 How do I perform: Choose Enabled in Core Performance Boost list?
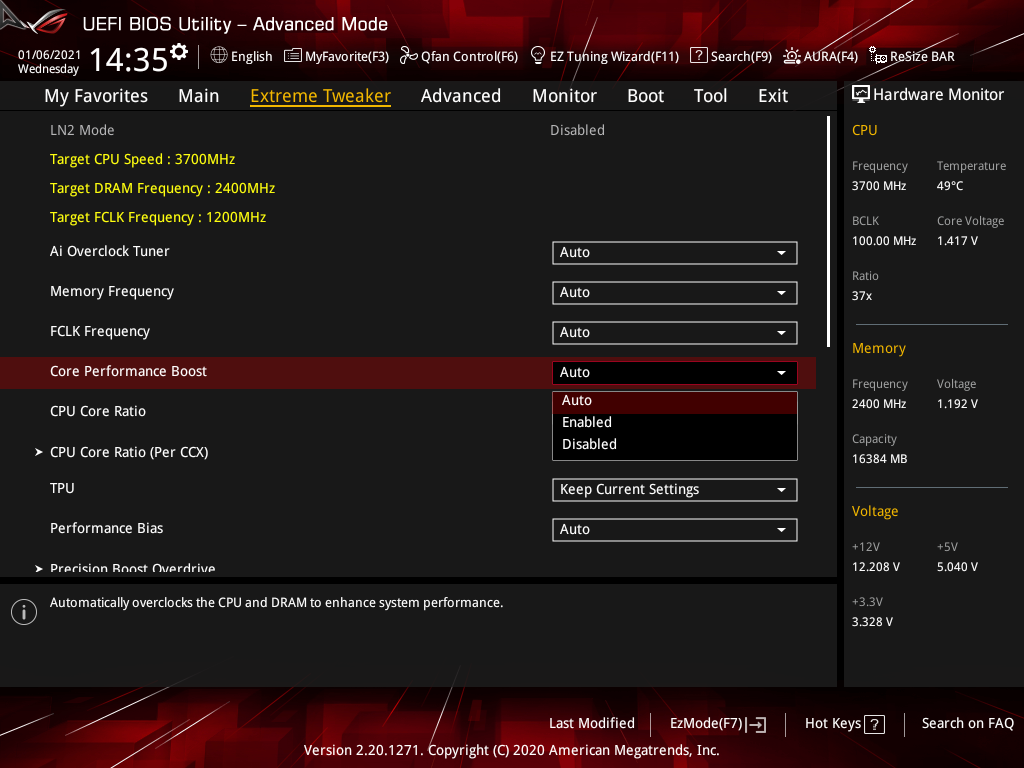pyautogui.click(x=675, y=423)
